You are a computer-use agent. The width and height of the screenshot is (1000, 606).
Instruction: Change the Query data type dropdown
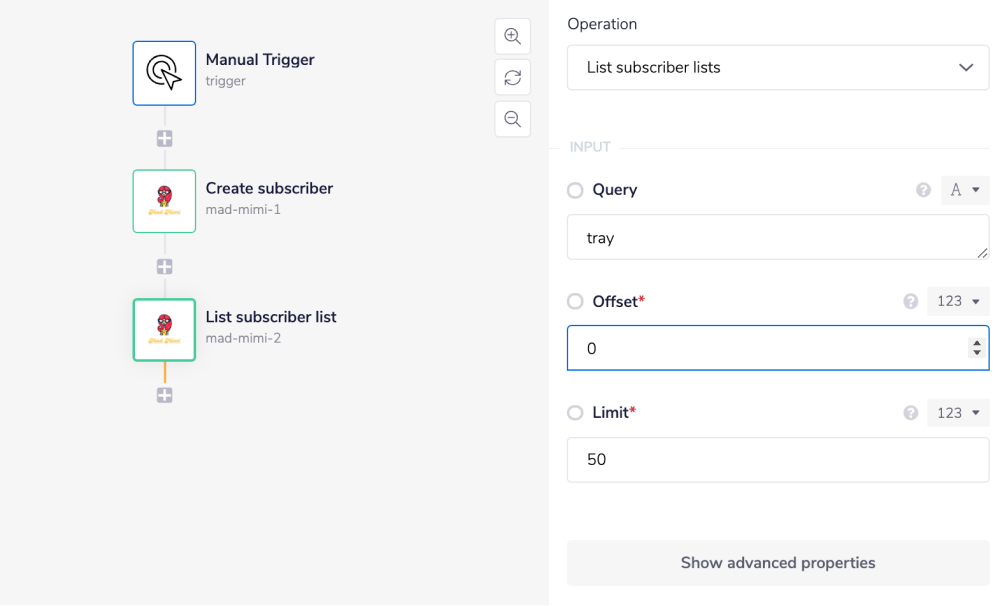[964, 190]
